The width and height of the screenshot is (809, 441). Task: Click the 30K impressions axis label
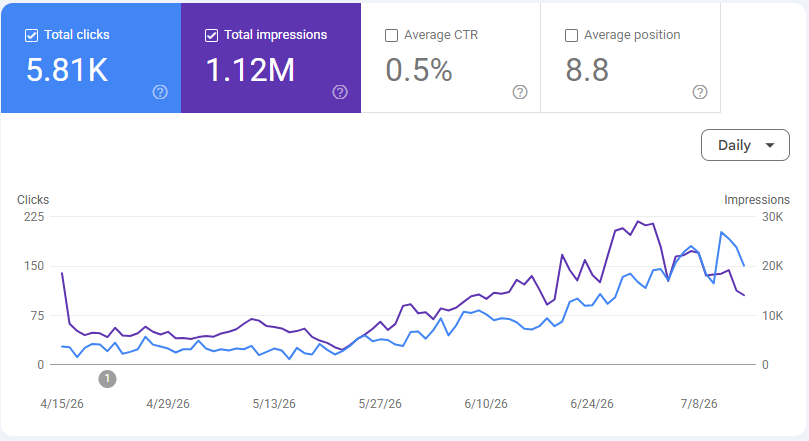pyautogui.click(x=772, y=217)
